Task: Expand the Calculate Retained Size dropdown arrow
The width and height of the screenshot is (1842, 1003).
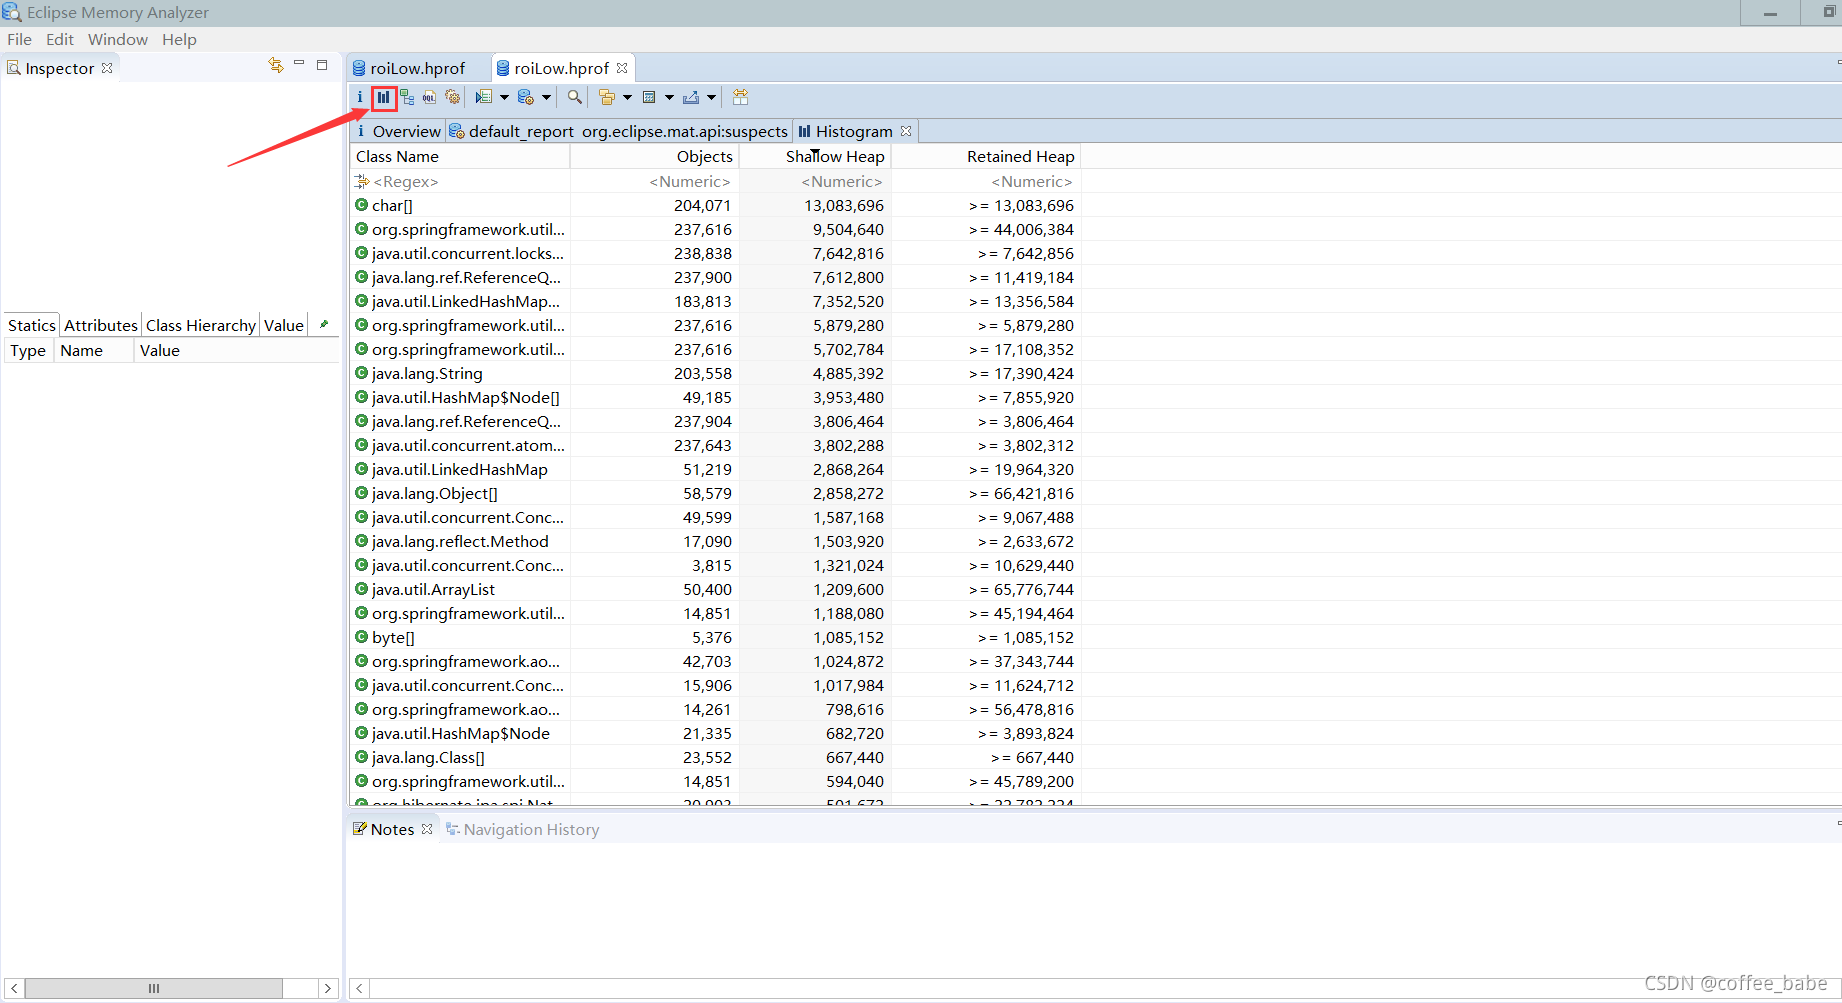Action: click(x=669, y=97)
